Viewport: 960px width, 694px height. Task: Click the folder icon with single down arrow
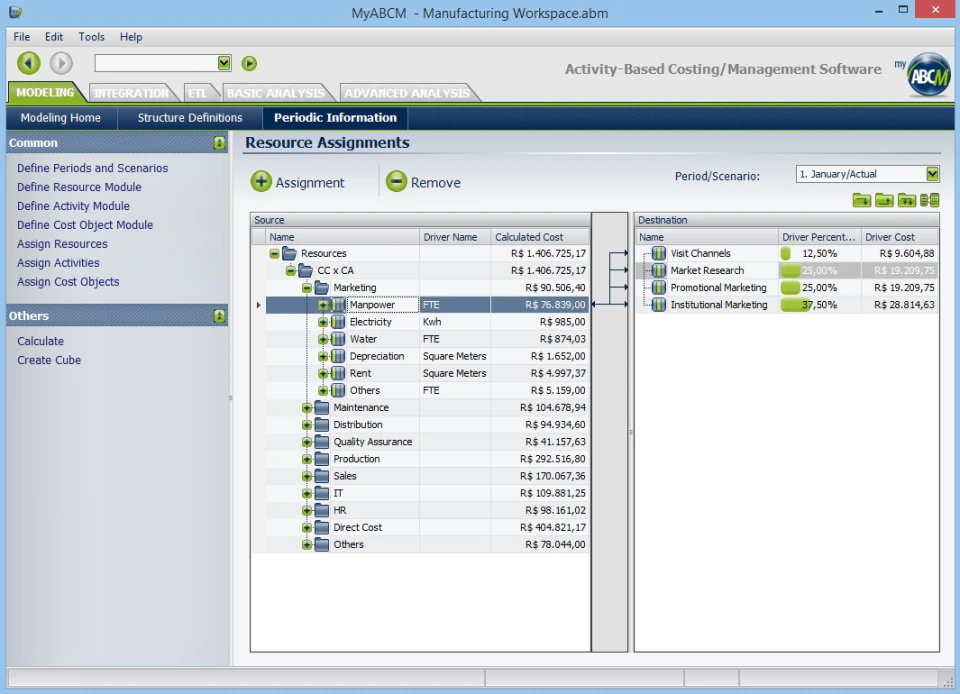click(862, 200)
